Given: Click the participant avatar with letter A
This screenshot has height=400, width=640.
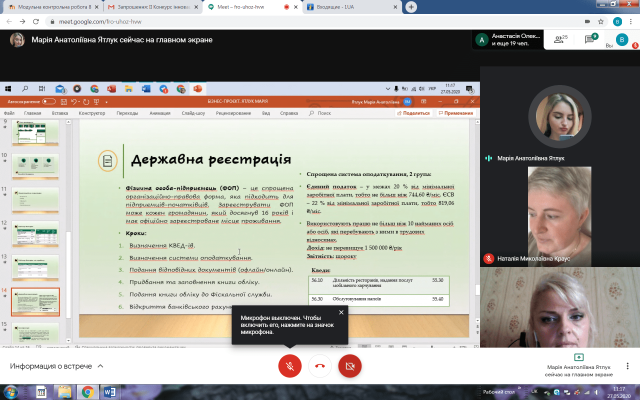Looking at the screenshot, I should (x=483, y=40).
